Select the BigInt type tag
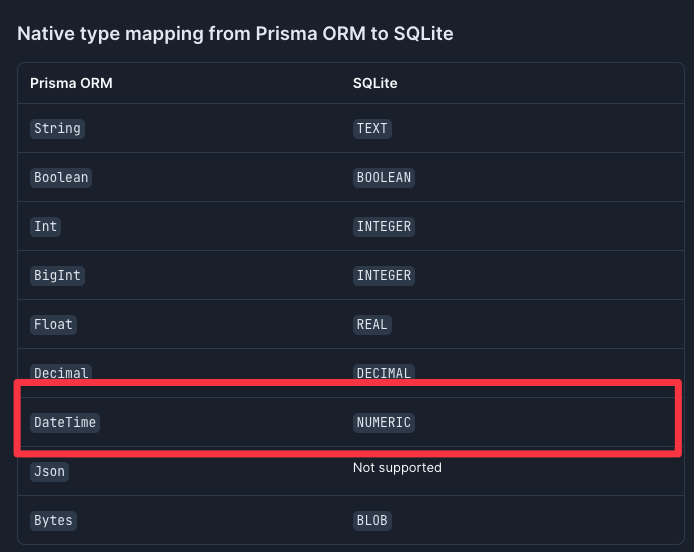The height and width of the screenshot is (552, 694). coord(58,275)
